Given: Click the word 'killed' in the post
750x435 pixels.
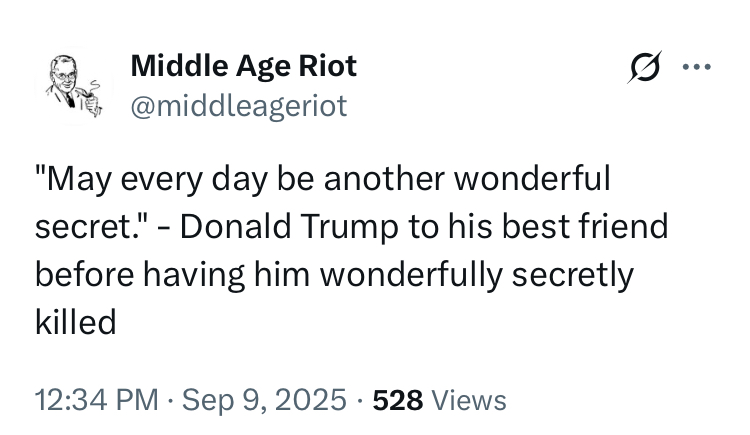Looking at the screenshot, I should 76,322.
